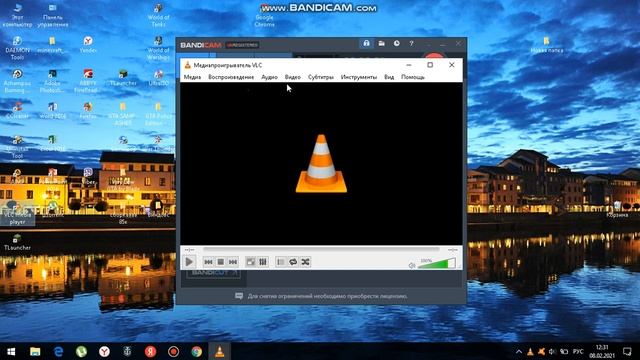This screenshot has height=360, width=640.
Task: Open the Помощь menu
Action: (x=413, y=77)
